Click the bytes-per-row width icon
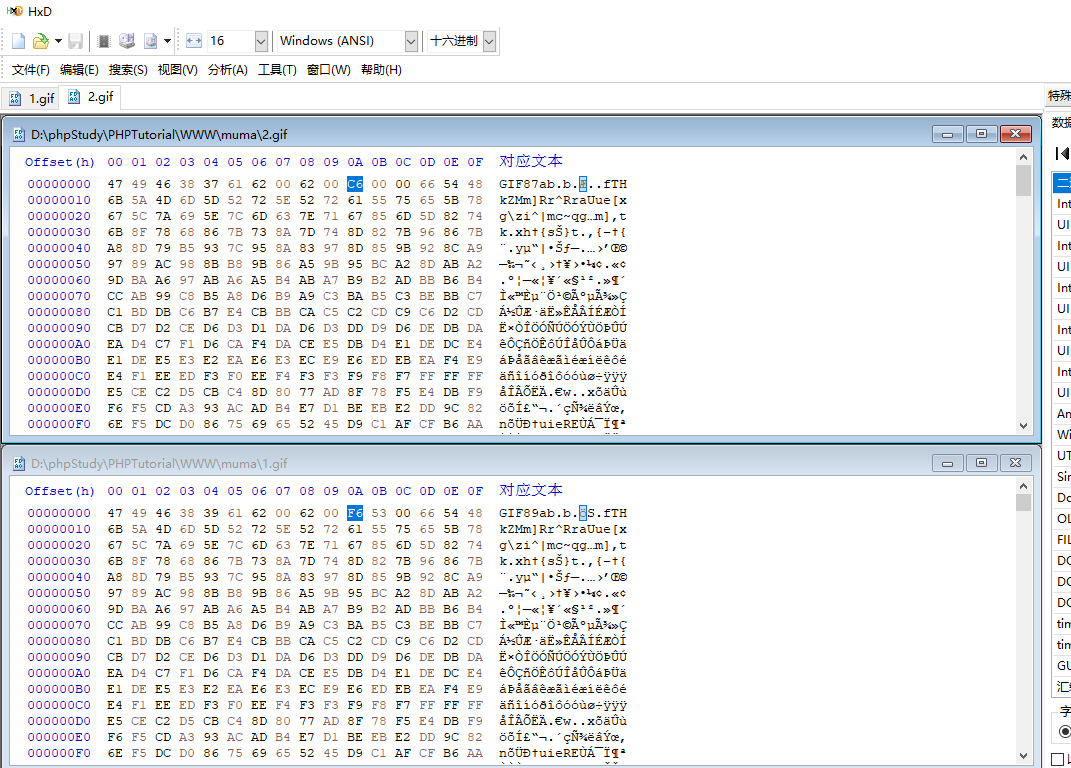 (x=194, y=41)
